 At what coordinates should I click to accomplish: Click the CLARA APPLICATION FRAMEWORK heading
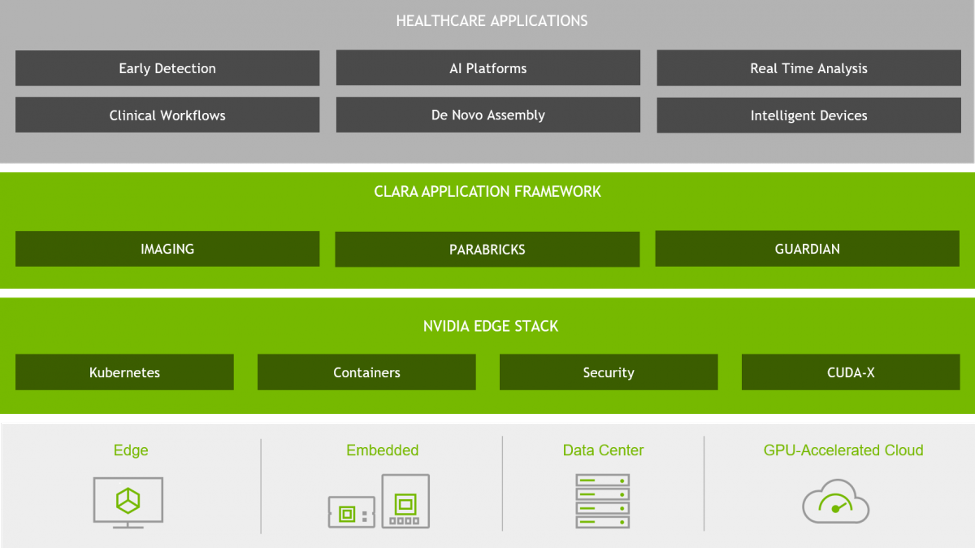pyautogui.click(x=487, y=192)
